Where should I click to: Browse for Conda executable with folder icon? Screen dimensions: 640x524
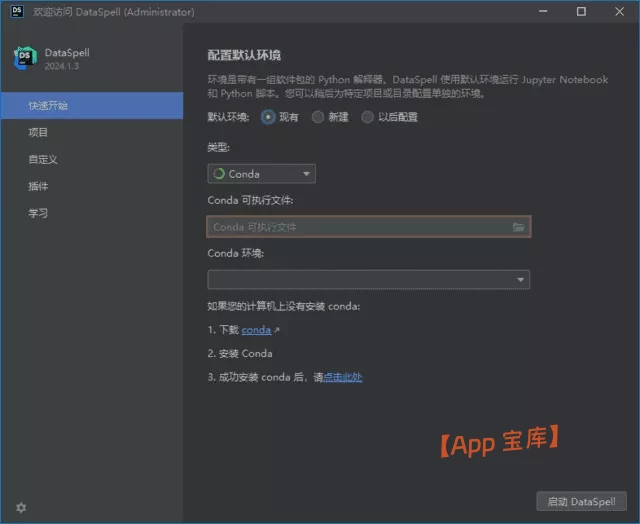pos(518,227)
